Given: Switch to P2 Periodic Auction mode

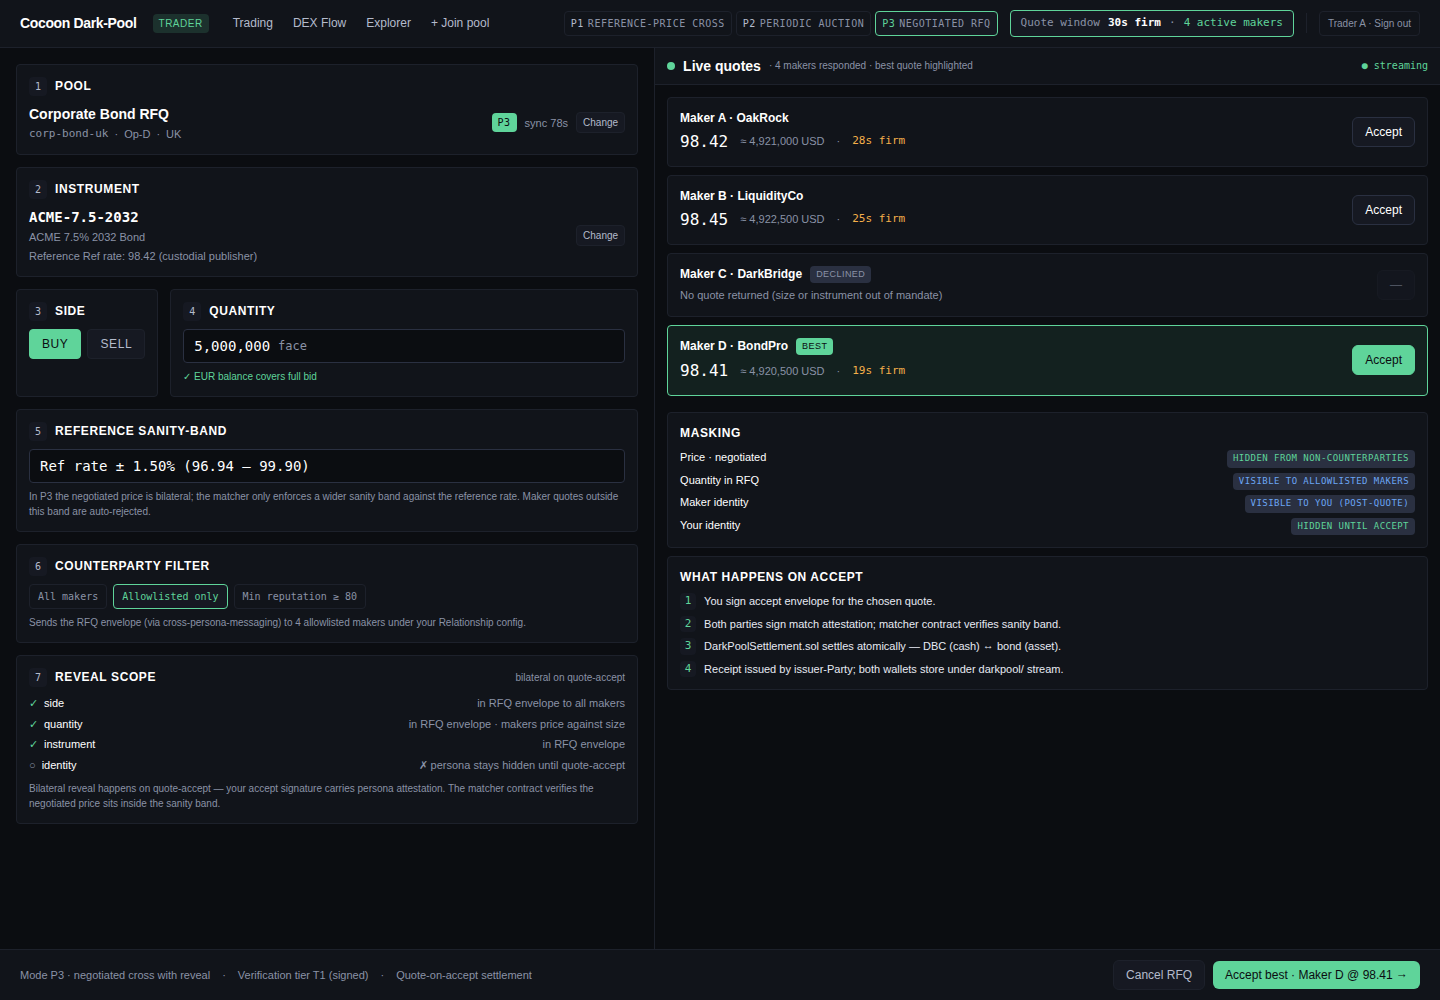Looking at the screenshot, I should (x=803, y=23).
